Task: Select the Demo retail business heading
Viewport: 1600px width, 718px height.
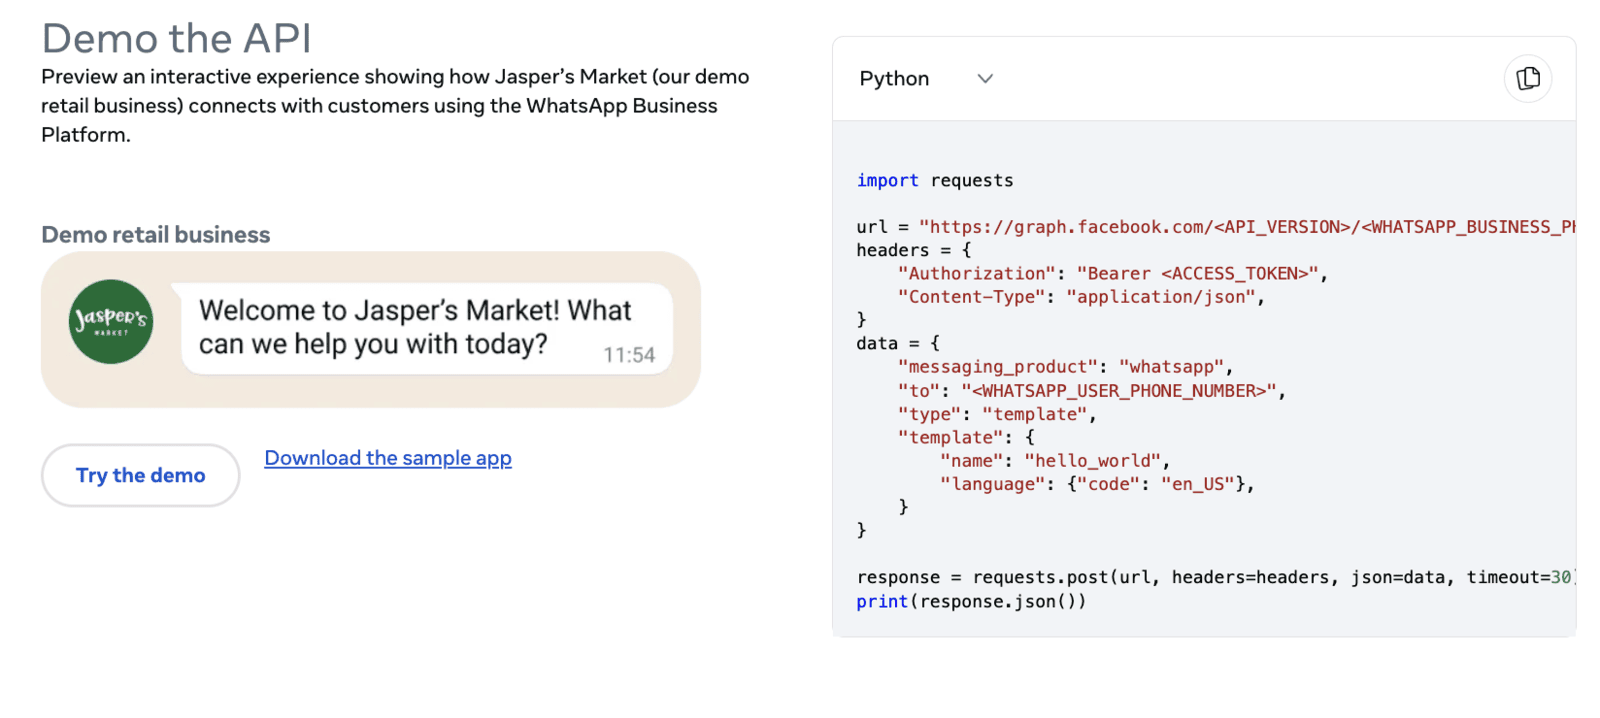Action: (x=156, y=235)
